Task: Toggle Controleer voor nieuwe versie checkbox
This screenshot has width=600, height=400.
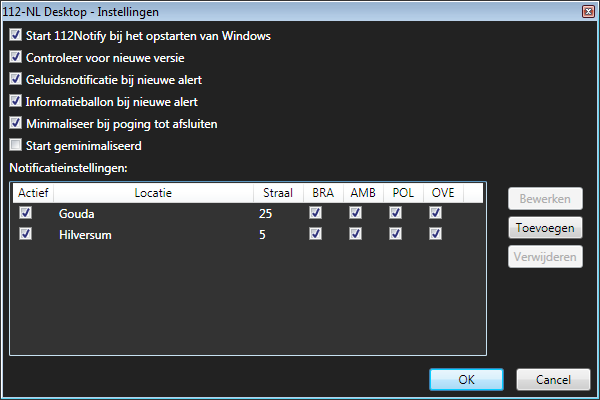Action: [x=16, y=57]
